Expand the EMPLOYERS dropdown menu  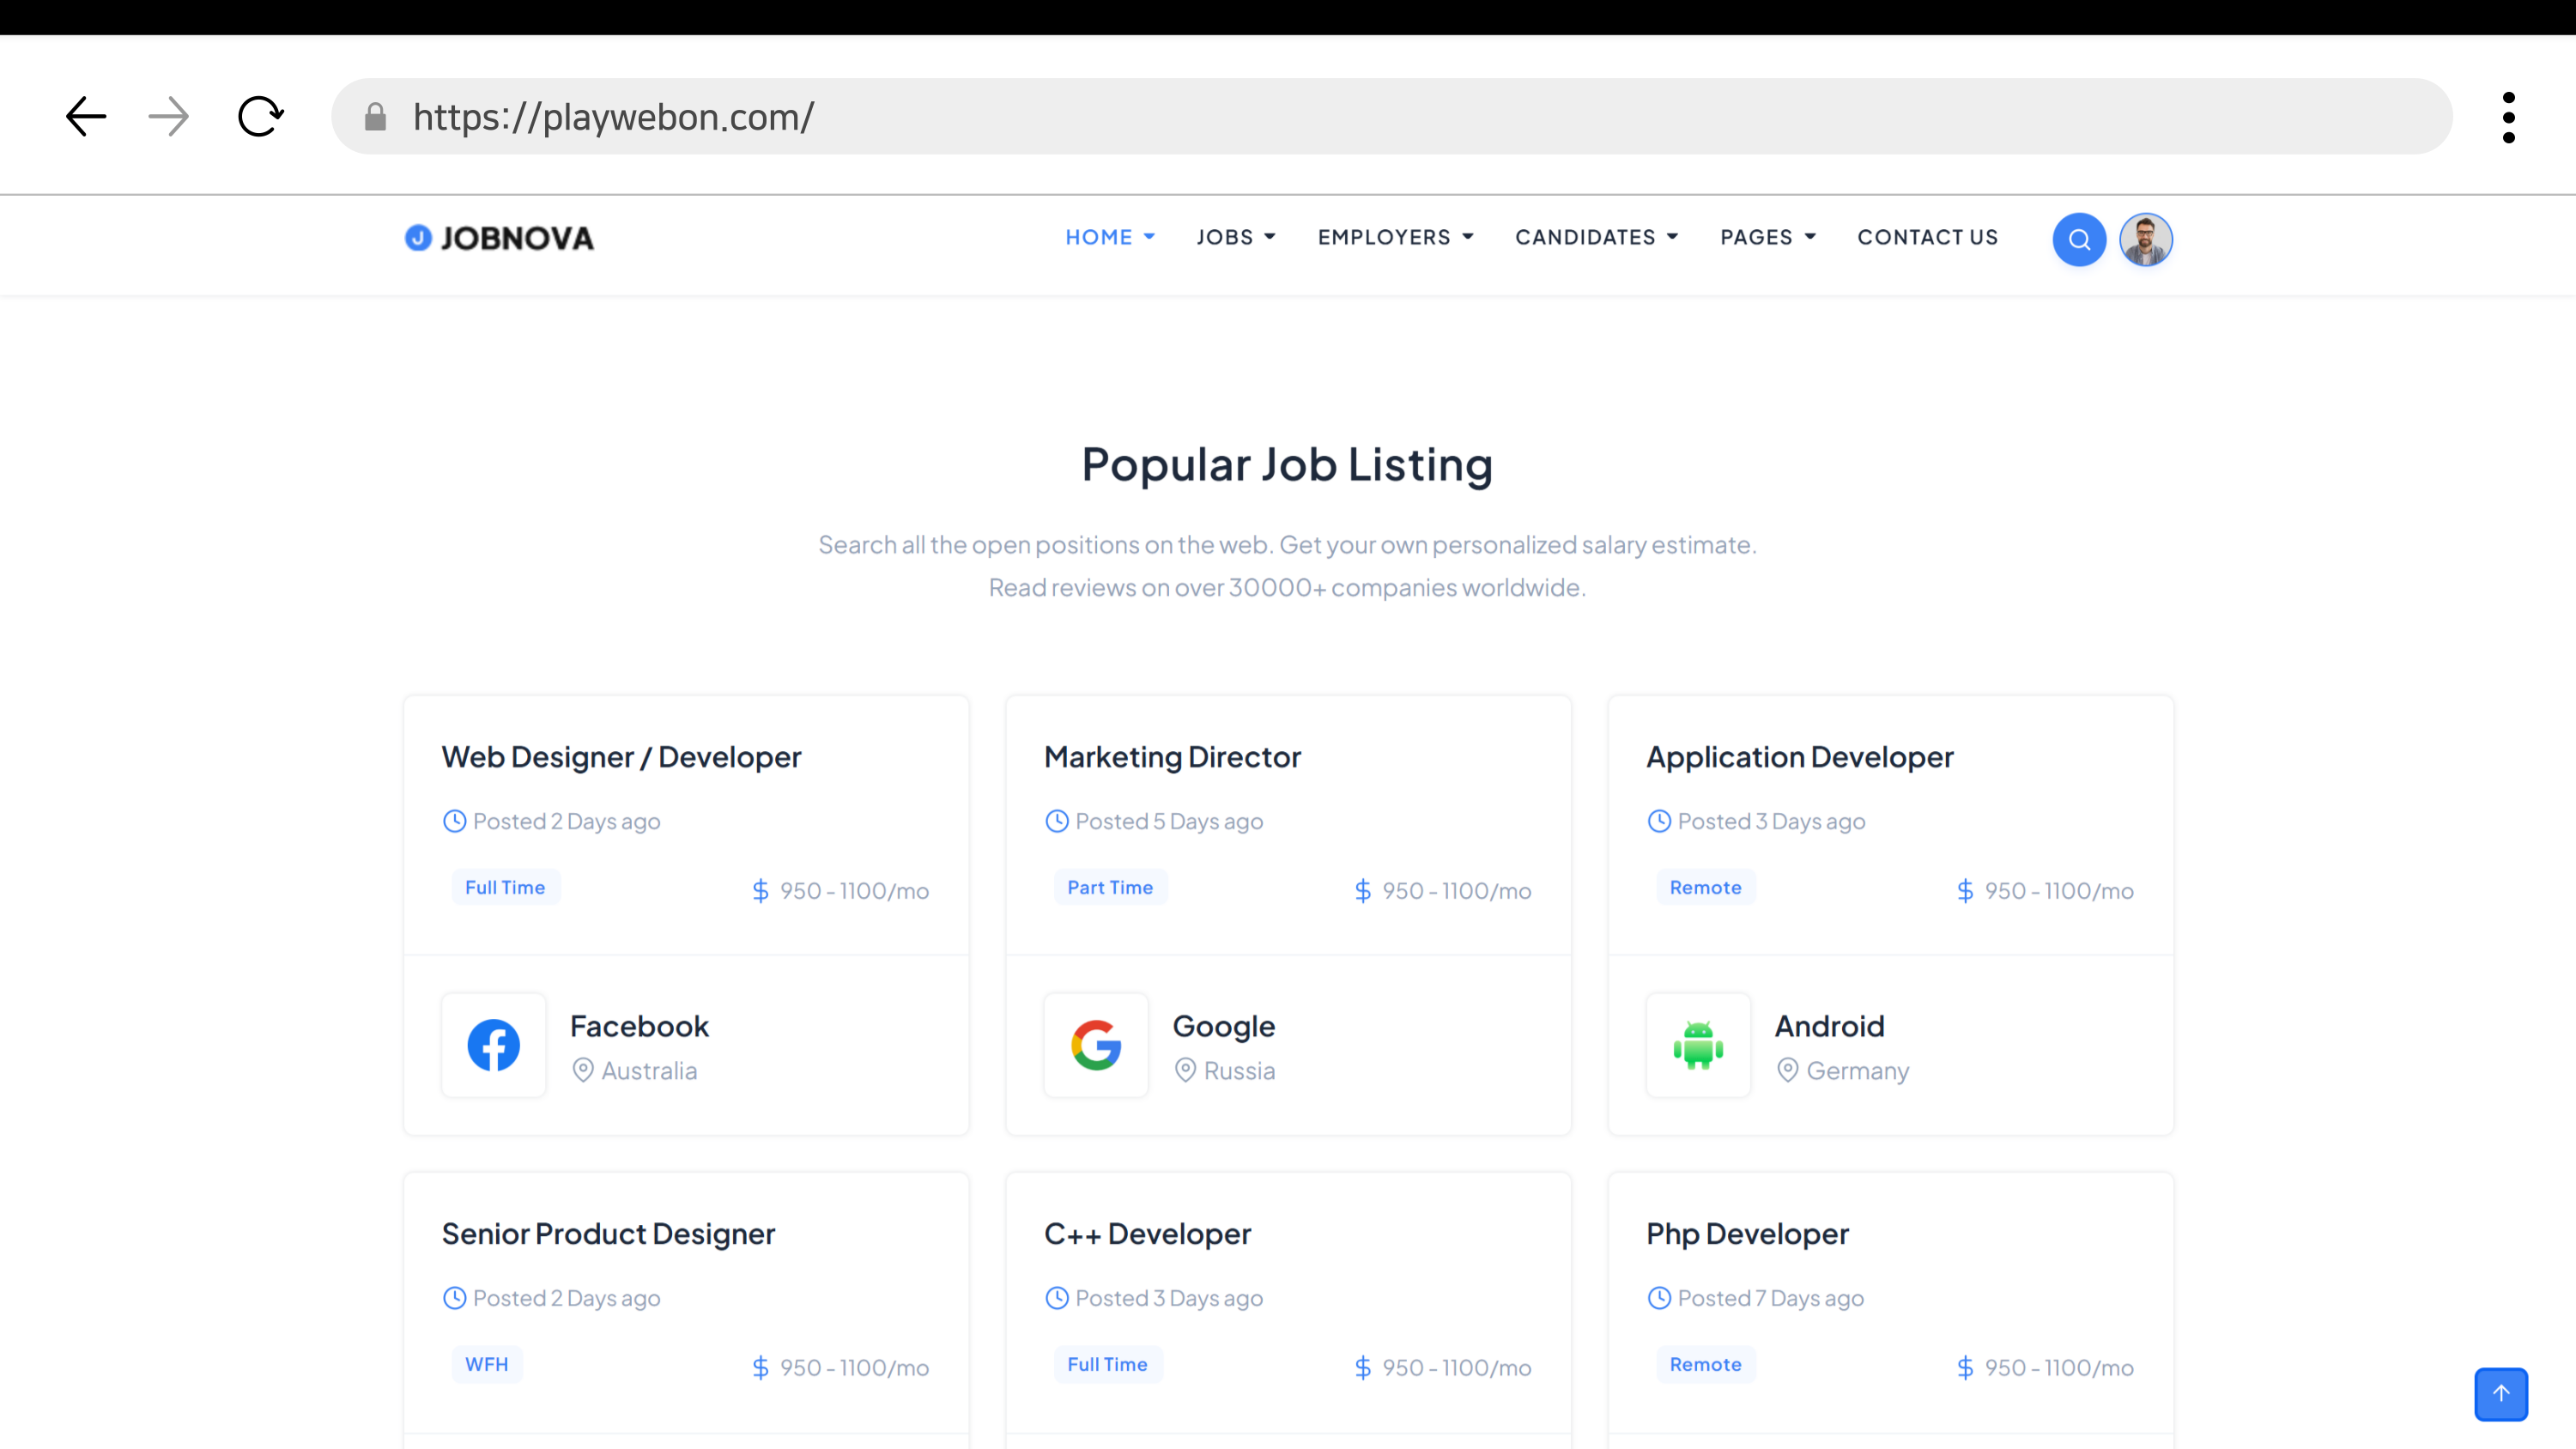click(1395, 237)
